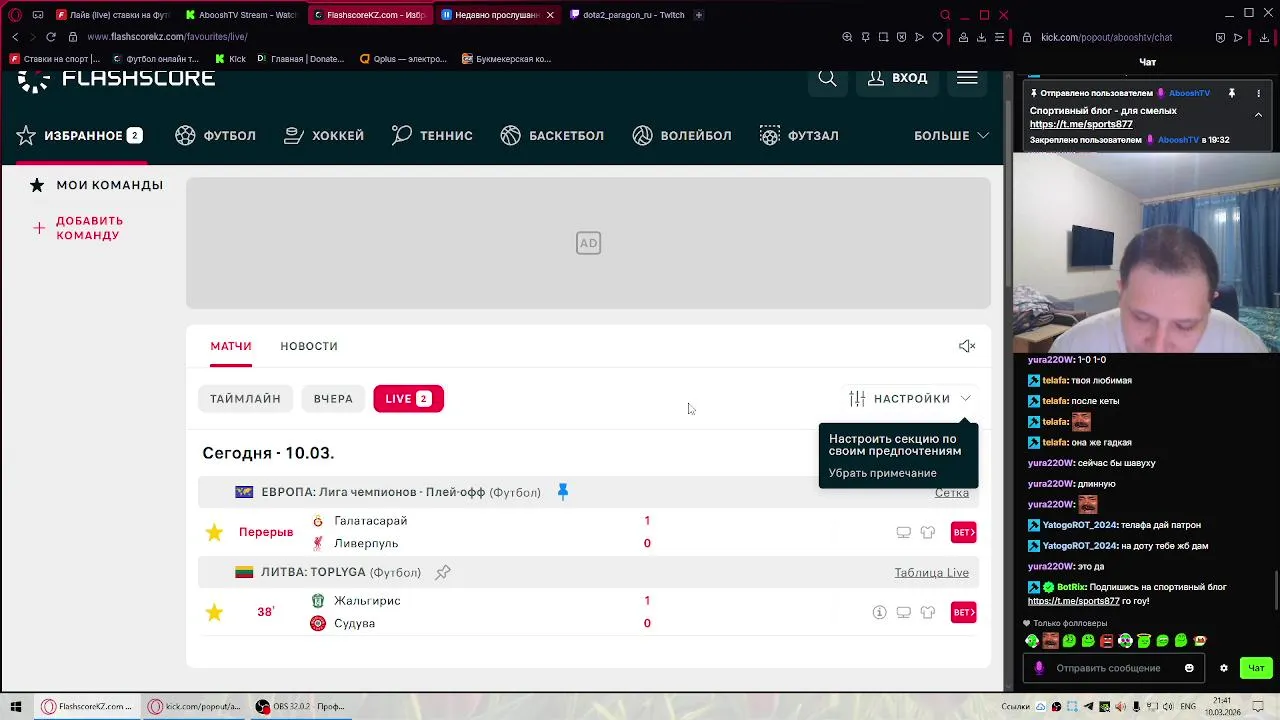The image size is (1280, 720).
Task: Open the Flashscore search magnifier icon
Action: tap(827, 78)
